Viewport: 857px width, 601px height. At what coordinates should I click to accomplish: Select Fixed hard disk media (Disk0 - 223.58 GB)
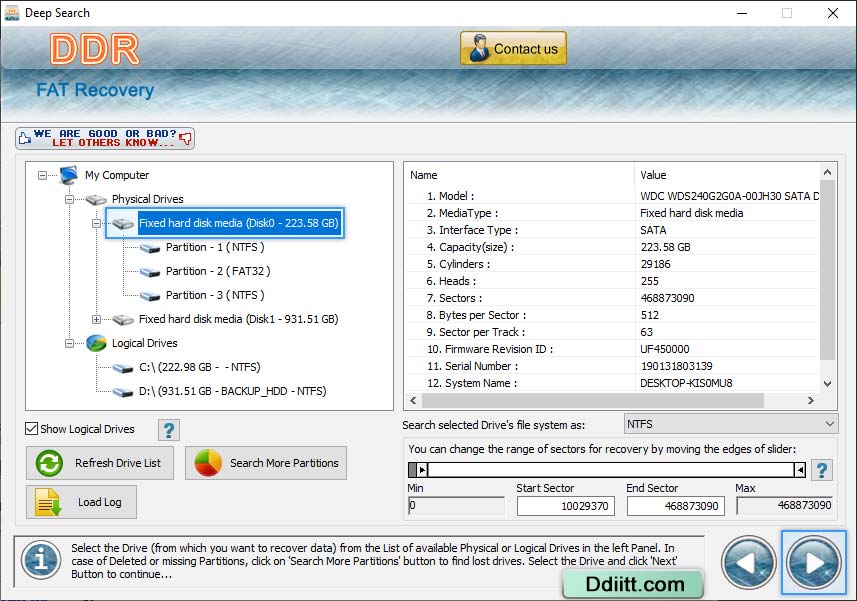tap(239, 223)
